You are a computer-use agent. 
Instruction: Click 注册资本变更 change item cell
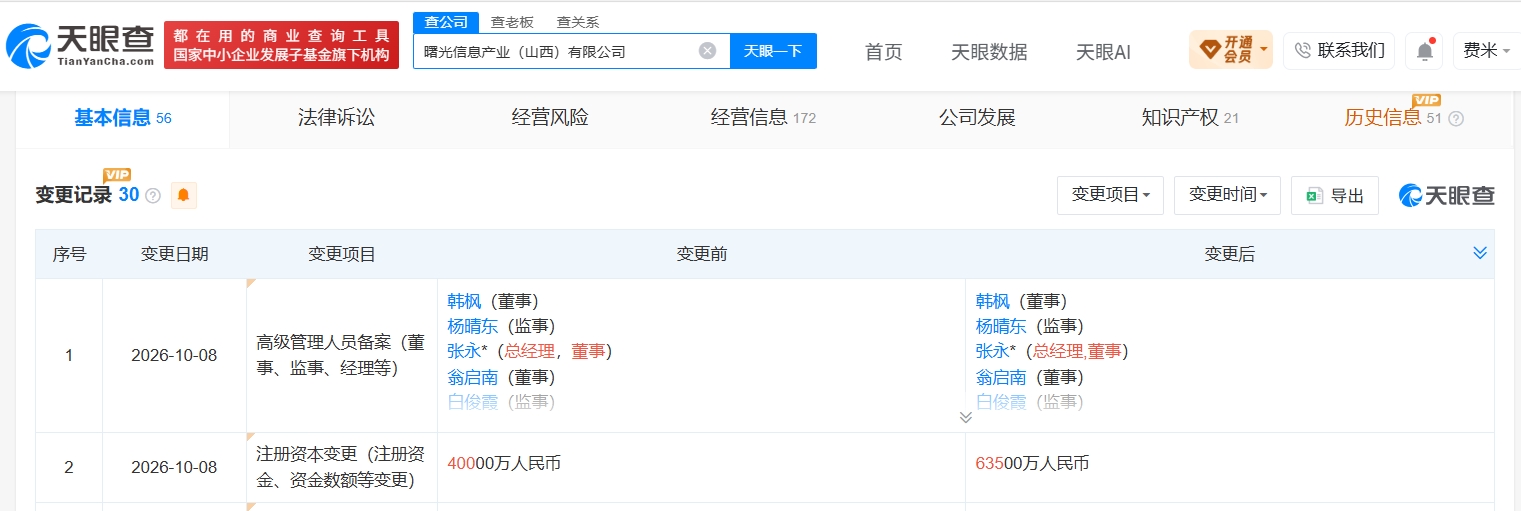click(x=342, y=467)
